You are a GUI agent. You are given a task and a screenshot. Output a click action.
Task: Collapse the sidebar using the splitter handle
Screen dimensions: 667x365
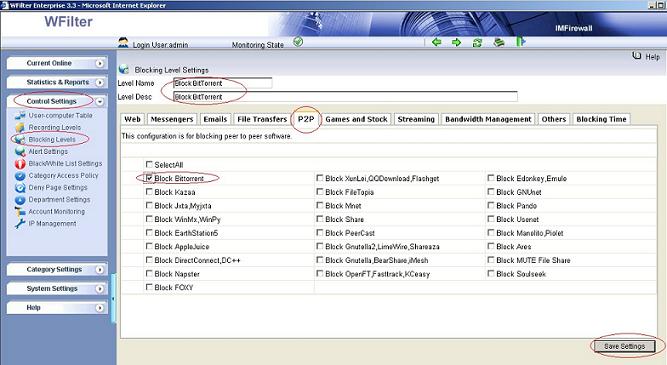(113, 298)
